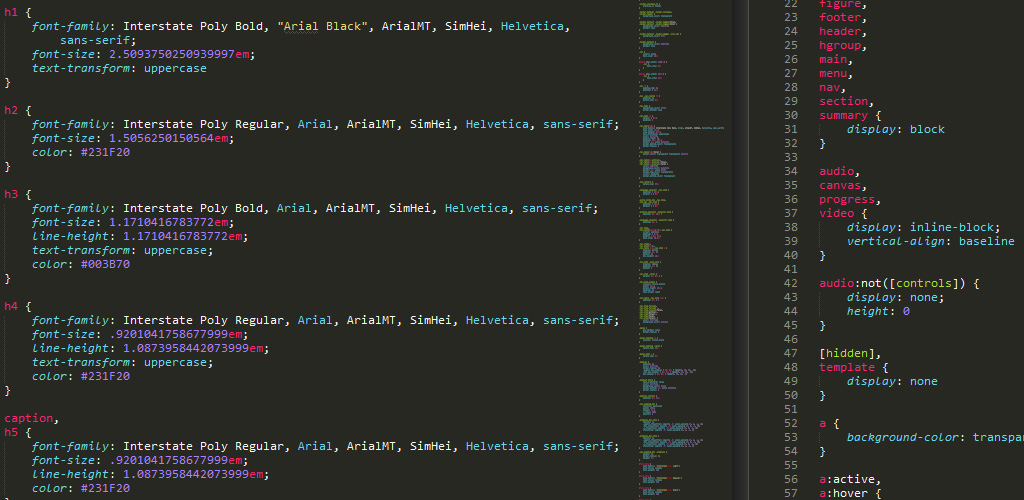This screenshot has width=1024, height=500.
Task: Click the display property on line 49
Action: [x=871, y=381]
